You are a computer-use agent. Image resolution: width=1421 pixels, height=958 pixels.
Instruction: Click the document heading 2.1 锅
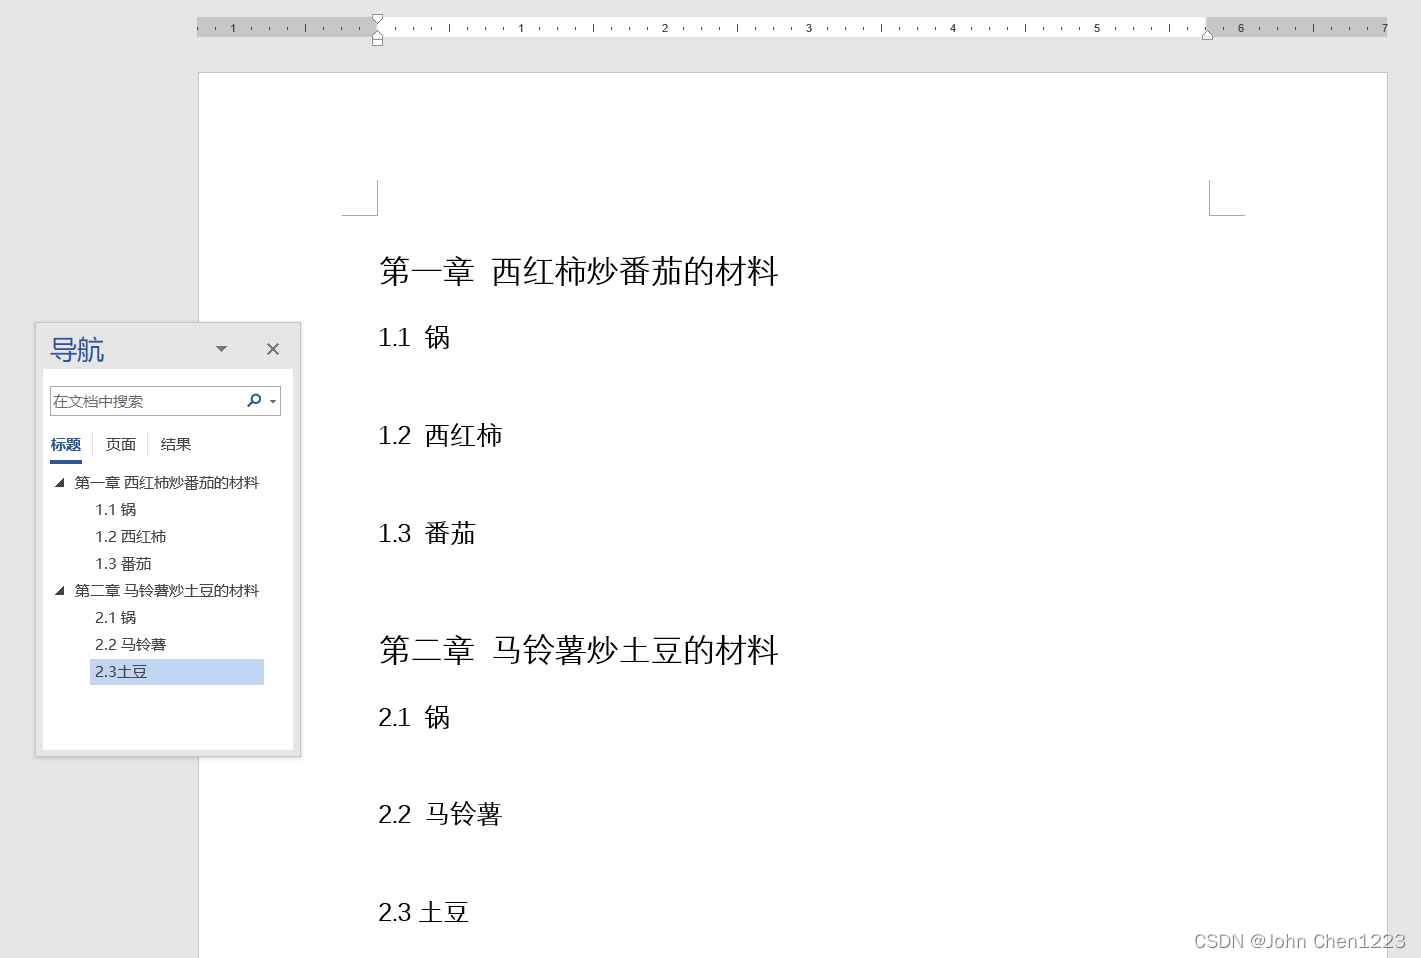414,718
